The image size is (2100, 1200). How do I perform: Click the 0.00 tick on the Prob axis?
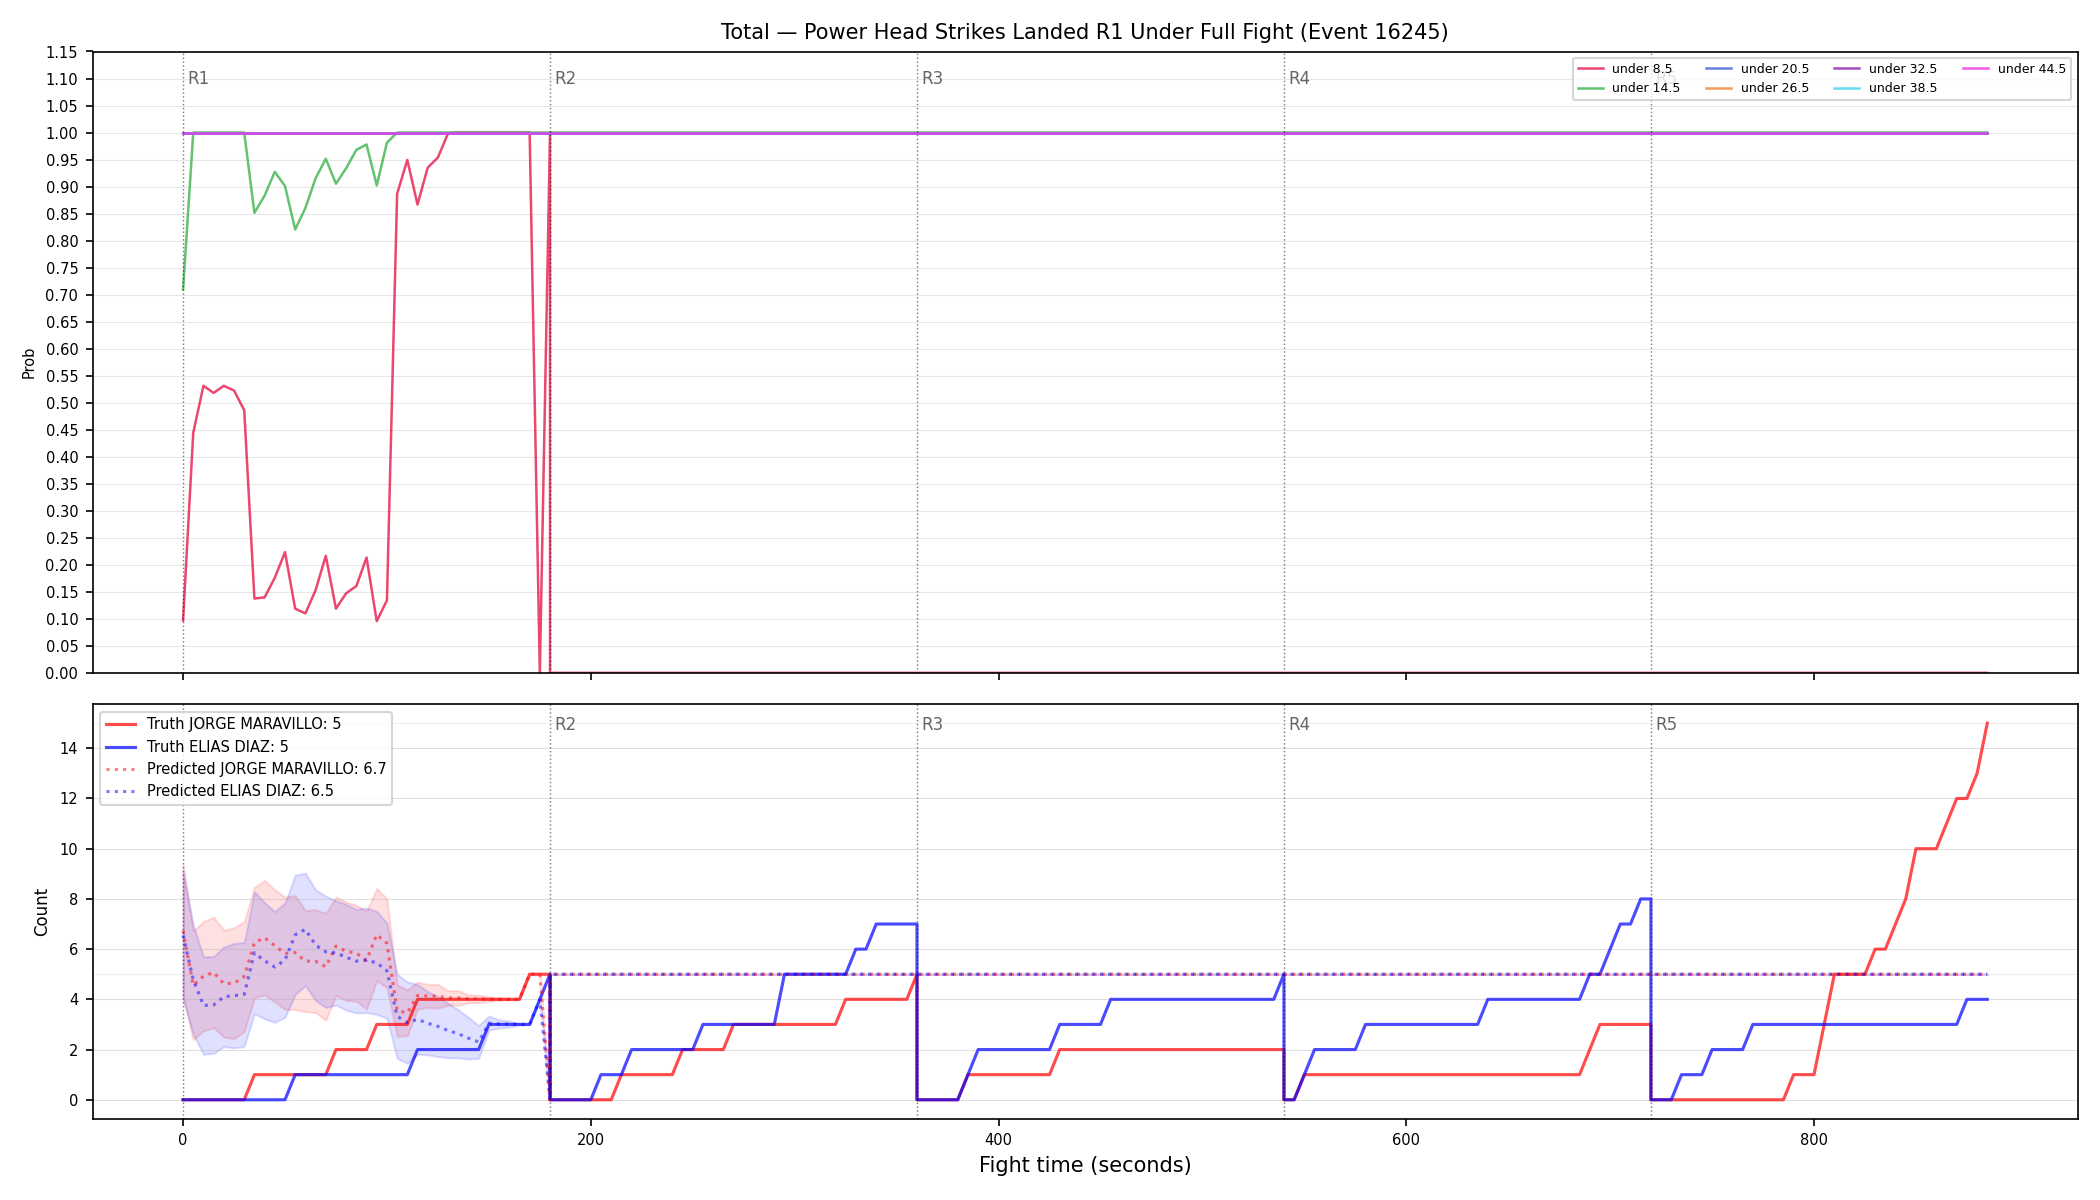pyautogui.click(x=62, y=673)
